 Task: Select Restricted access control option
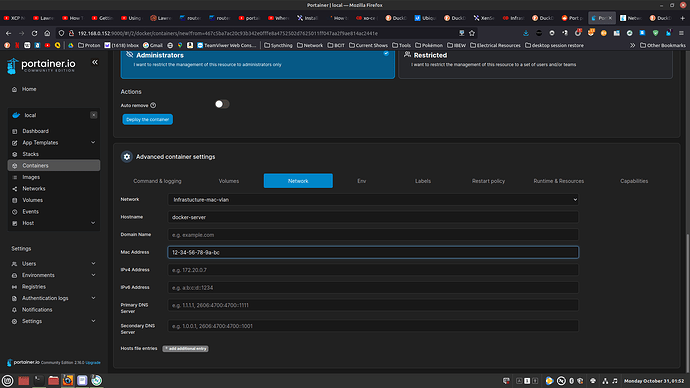(535, 64)
